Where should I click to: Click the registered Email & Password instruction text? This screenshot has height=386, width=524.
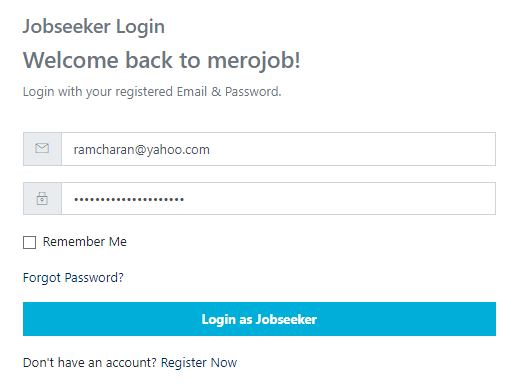pyautogui.click(x=152, y=92)
